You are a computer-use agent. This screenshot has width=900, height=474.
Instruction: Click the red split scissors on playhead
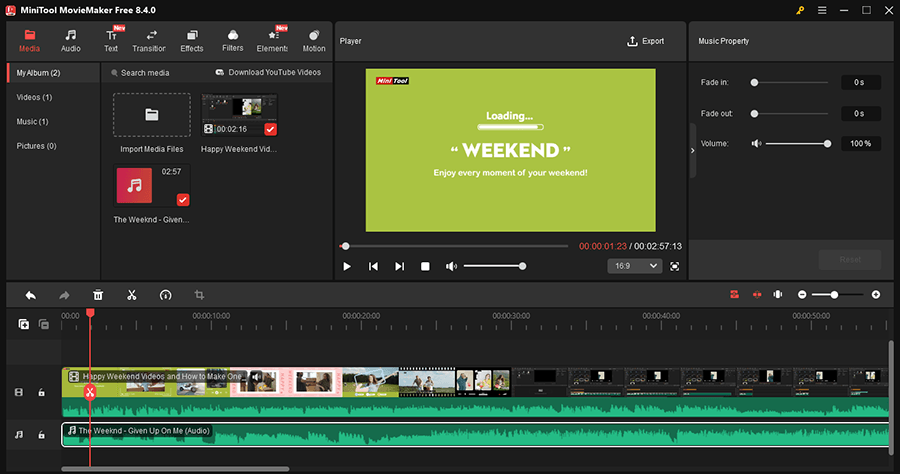click(x=90, y=393)
